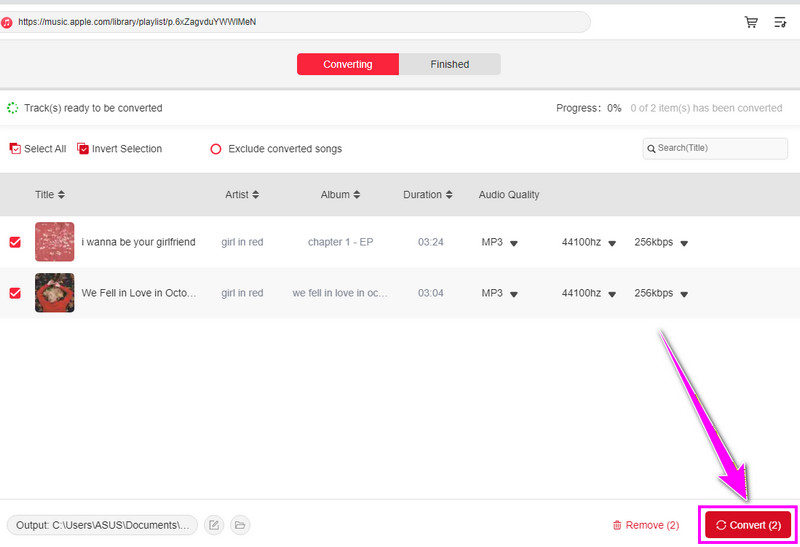
Task: Uncheck 'i wanna be your girlfriend' track
Action: tap(15, 242)
